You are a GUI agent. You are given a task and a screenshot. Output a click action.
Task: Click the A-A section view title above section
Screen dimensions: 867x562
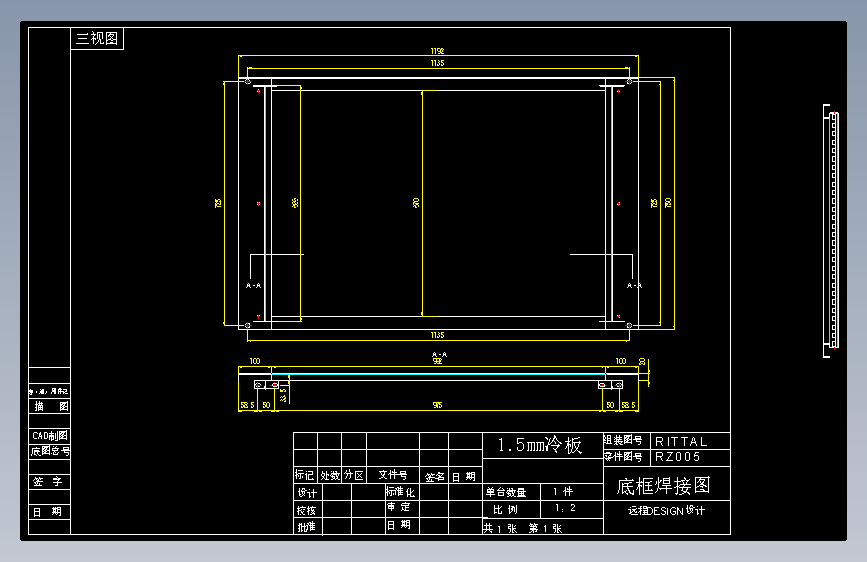(x=439, y=355)
